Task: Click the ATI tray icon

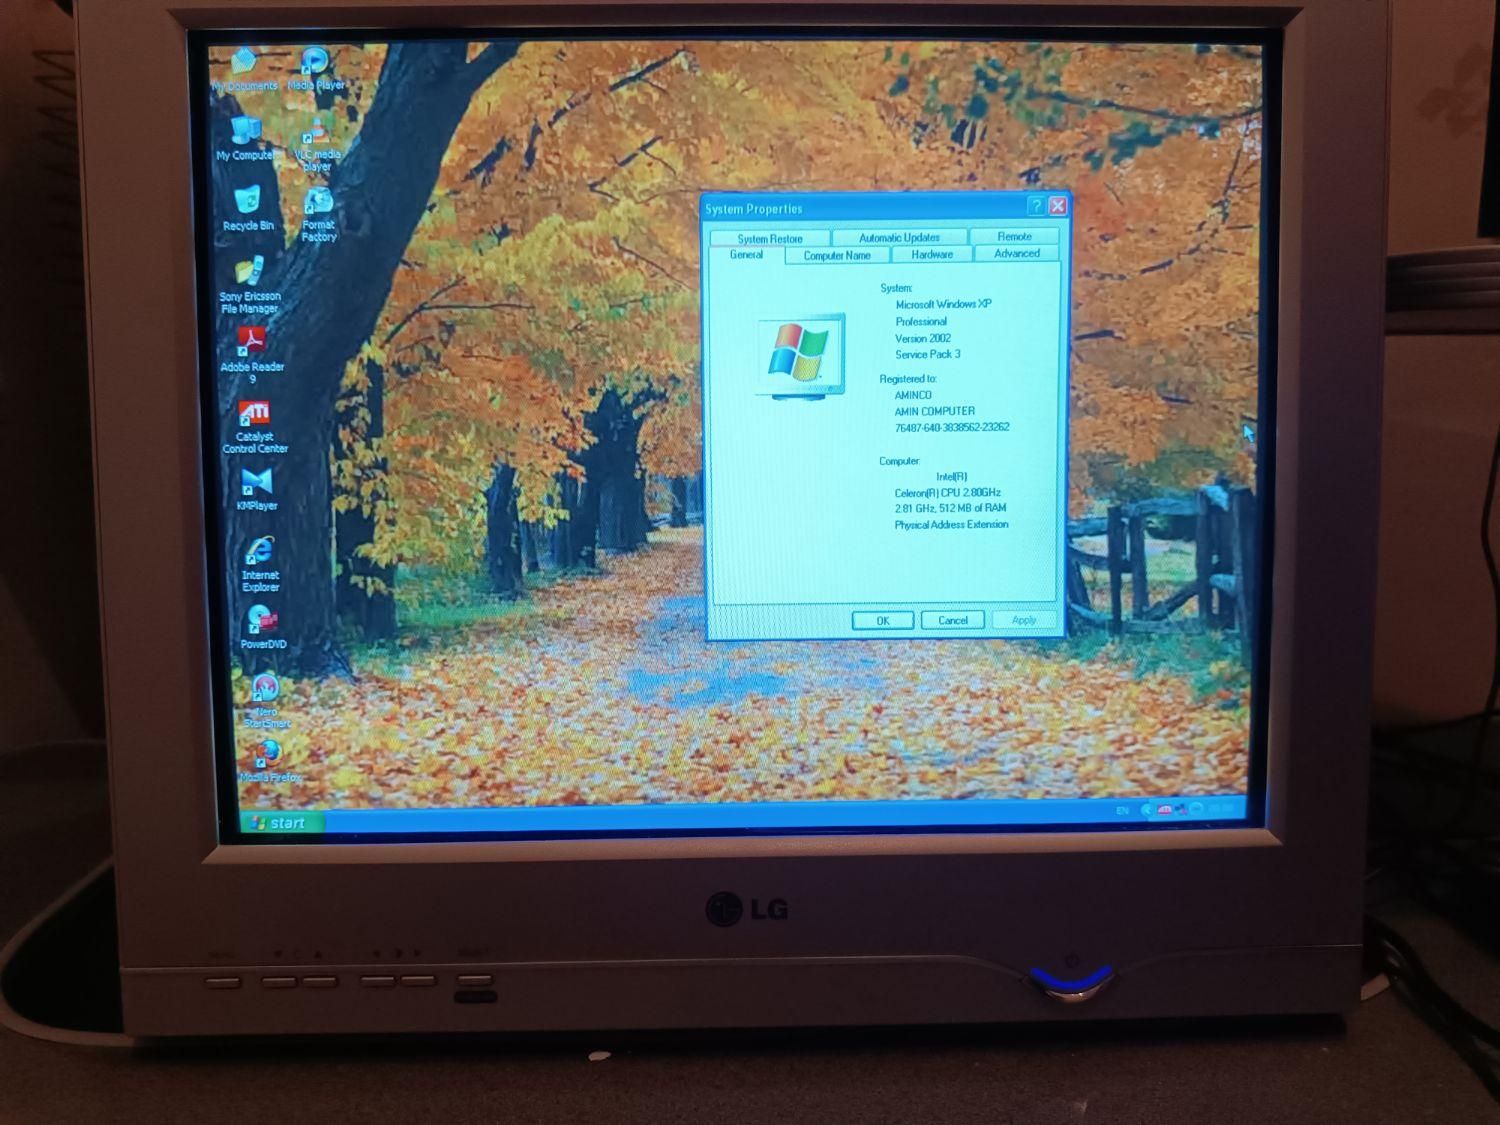Action: tap(1164, 809)
